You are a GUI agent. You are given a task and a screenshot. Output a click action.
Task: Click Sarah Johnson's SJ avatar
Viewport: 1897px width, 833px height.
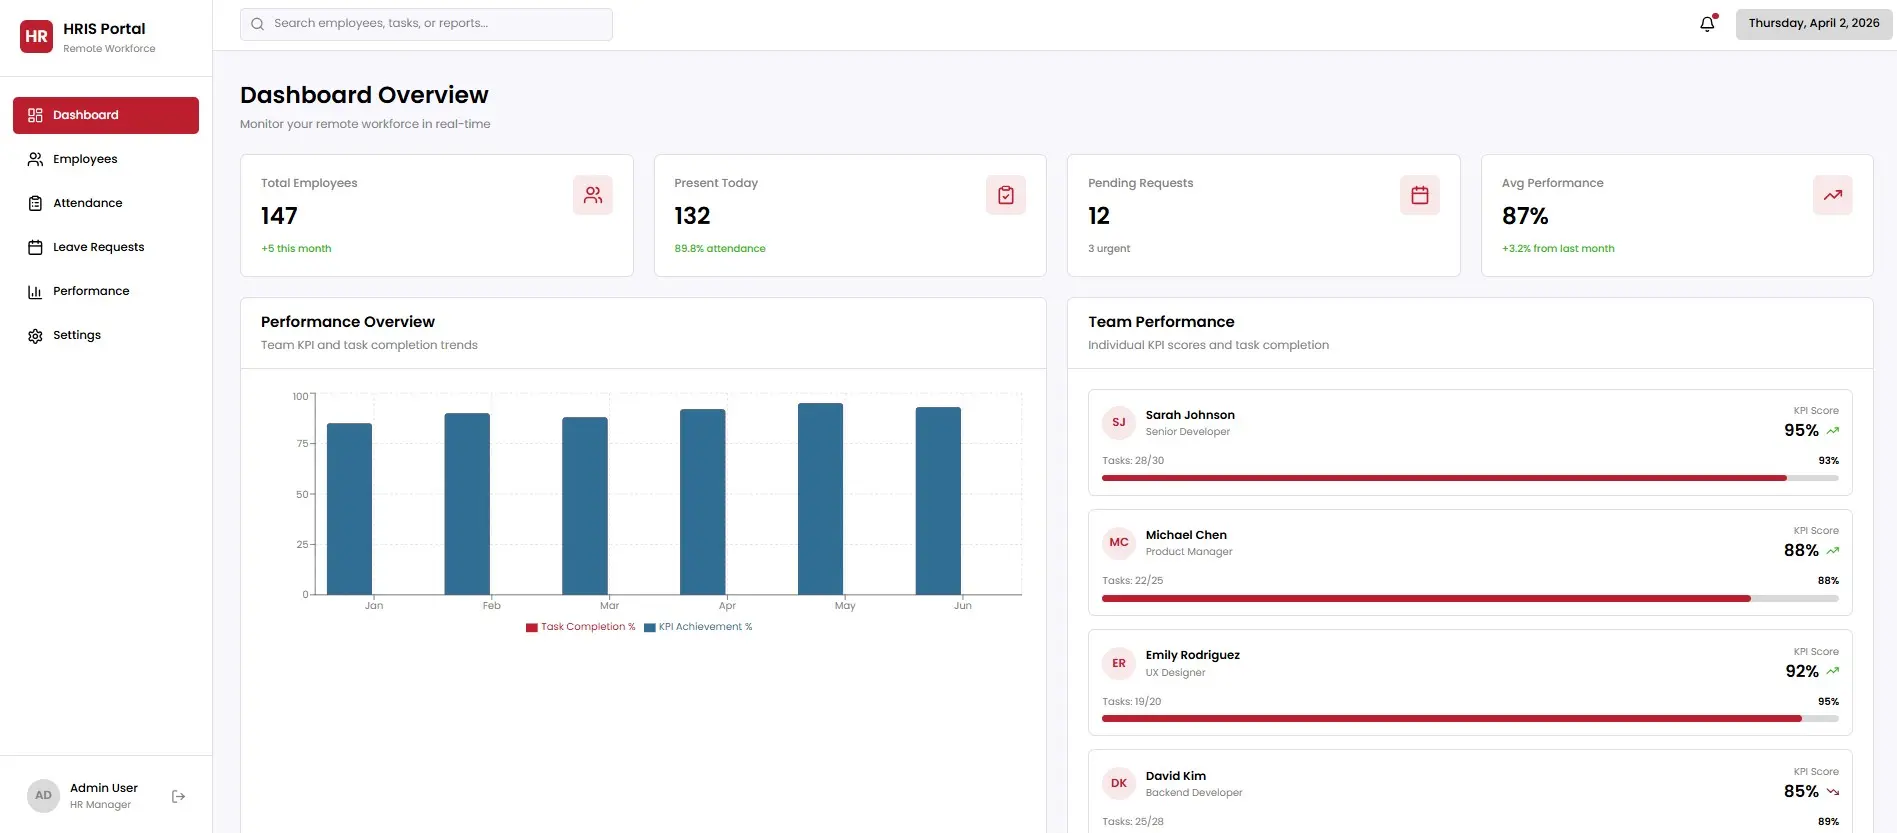tap(1118, 423)
